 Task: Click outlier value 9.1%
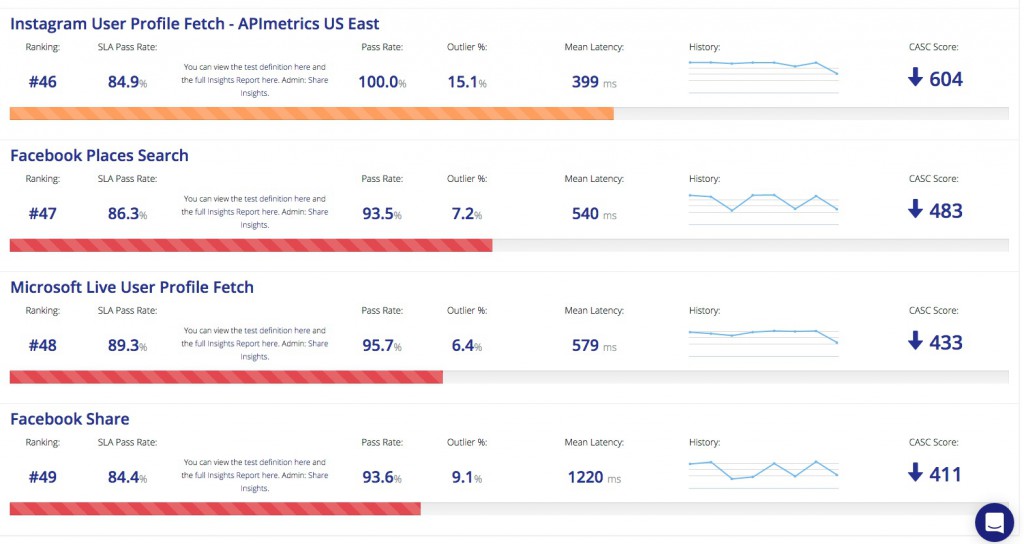(x=467, y=477)
